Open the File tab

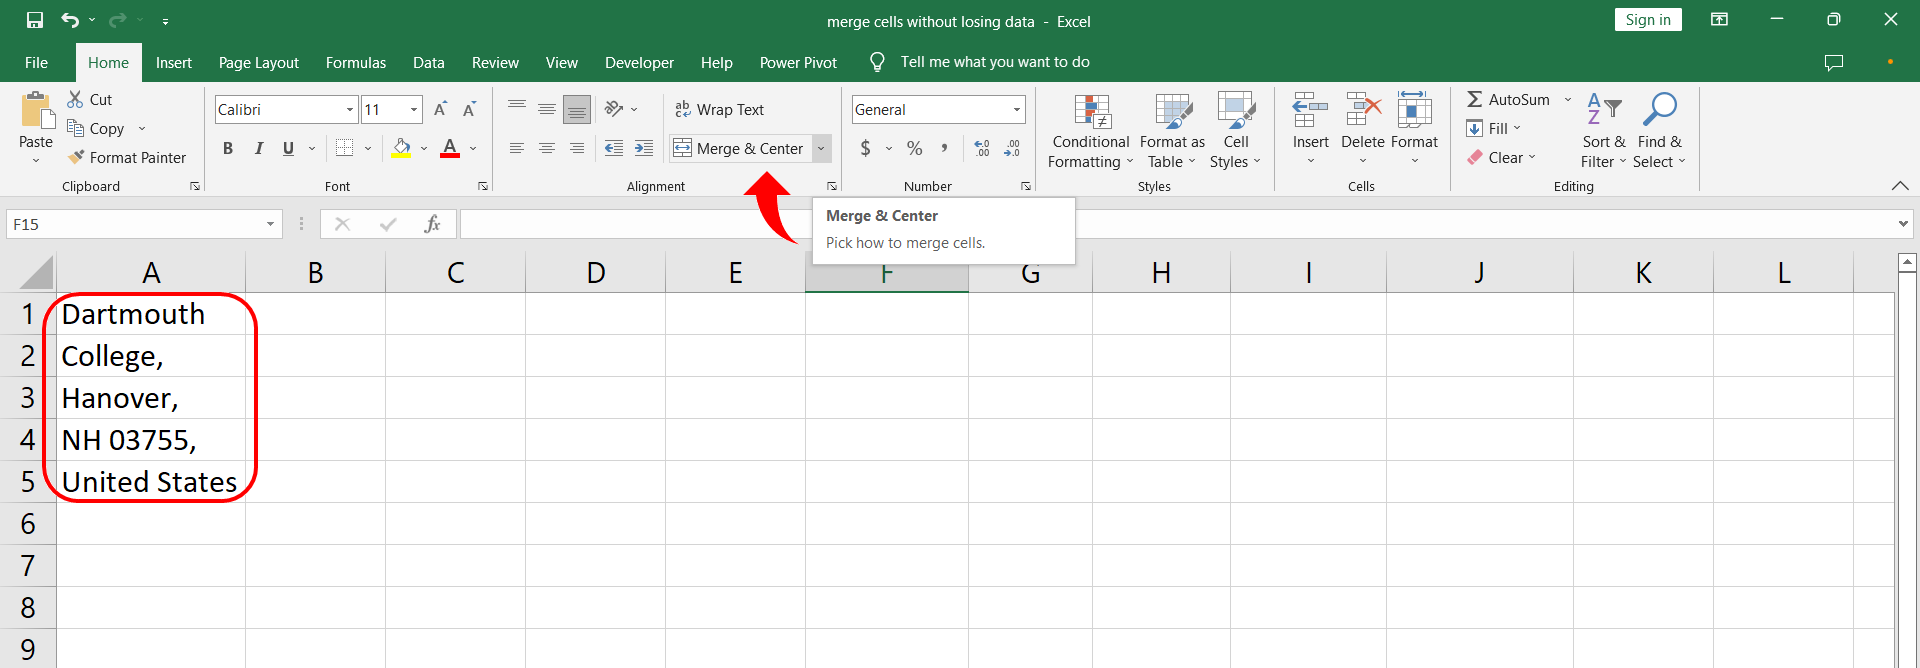[x=36, y=62]
